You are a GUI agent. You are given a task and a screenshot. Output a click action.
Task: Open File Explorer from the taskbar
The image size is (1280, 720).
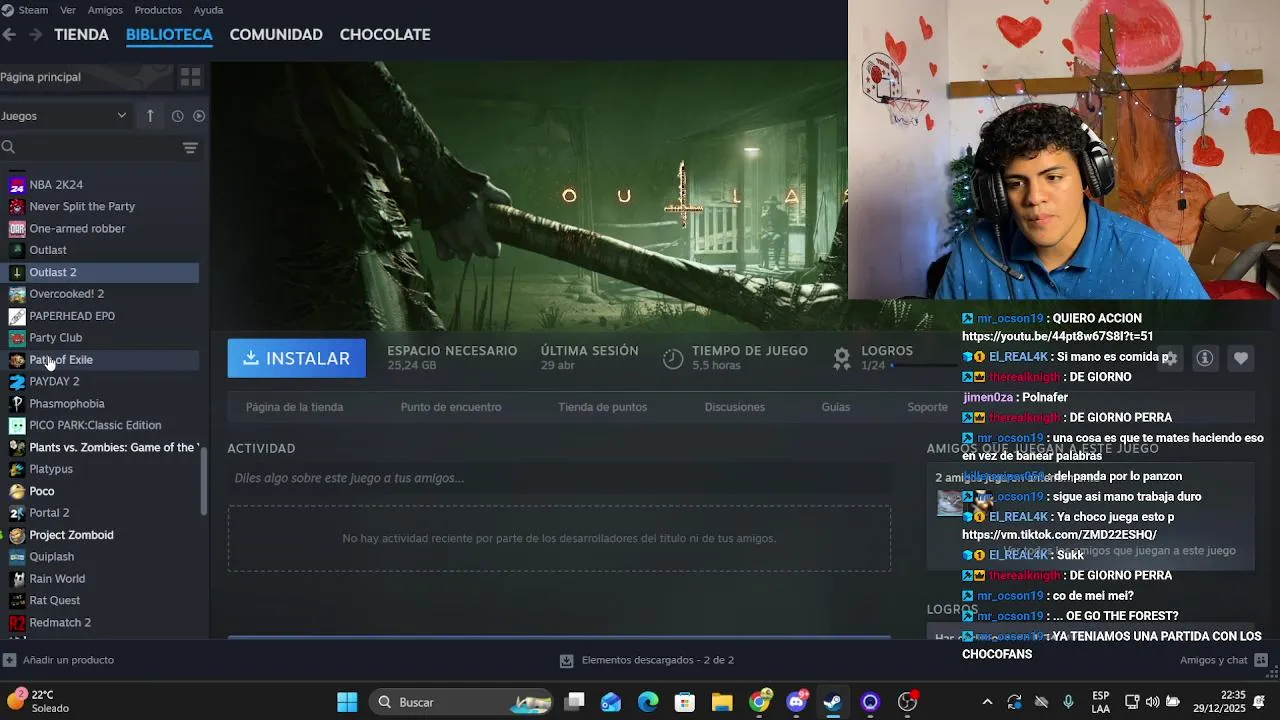[x=722, y=702]
